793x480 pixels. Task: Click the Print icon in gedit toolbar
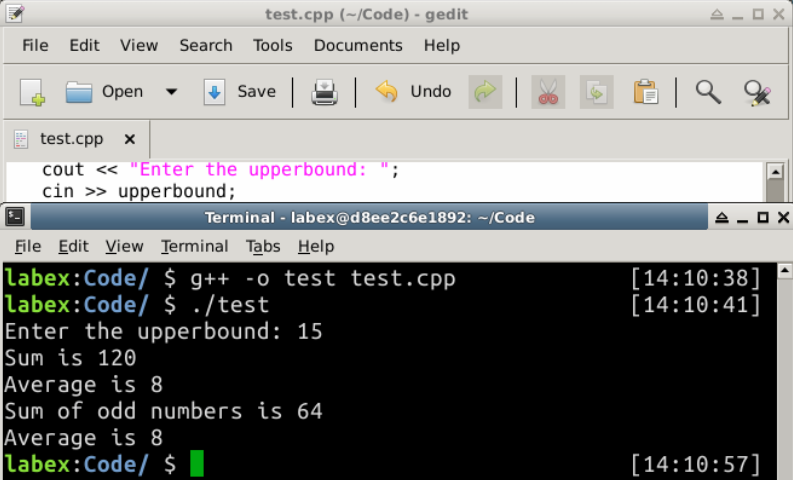(x=324, y=92)
